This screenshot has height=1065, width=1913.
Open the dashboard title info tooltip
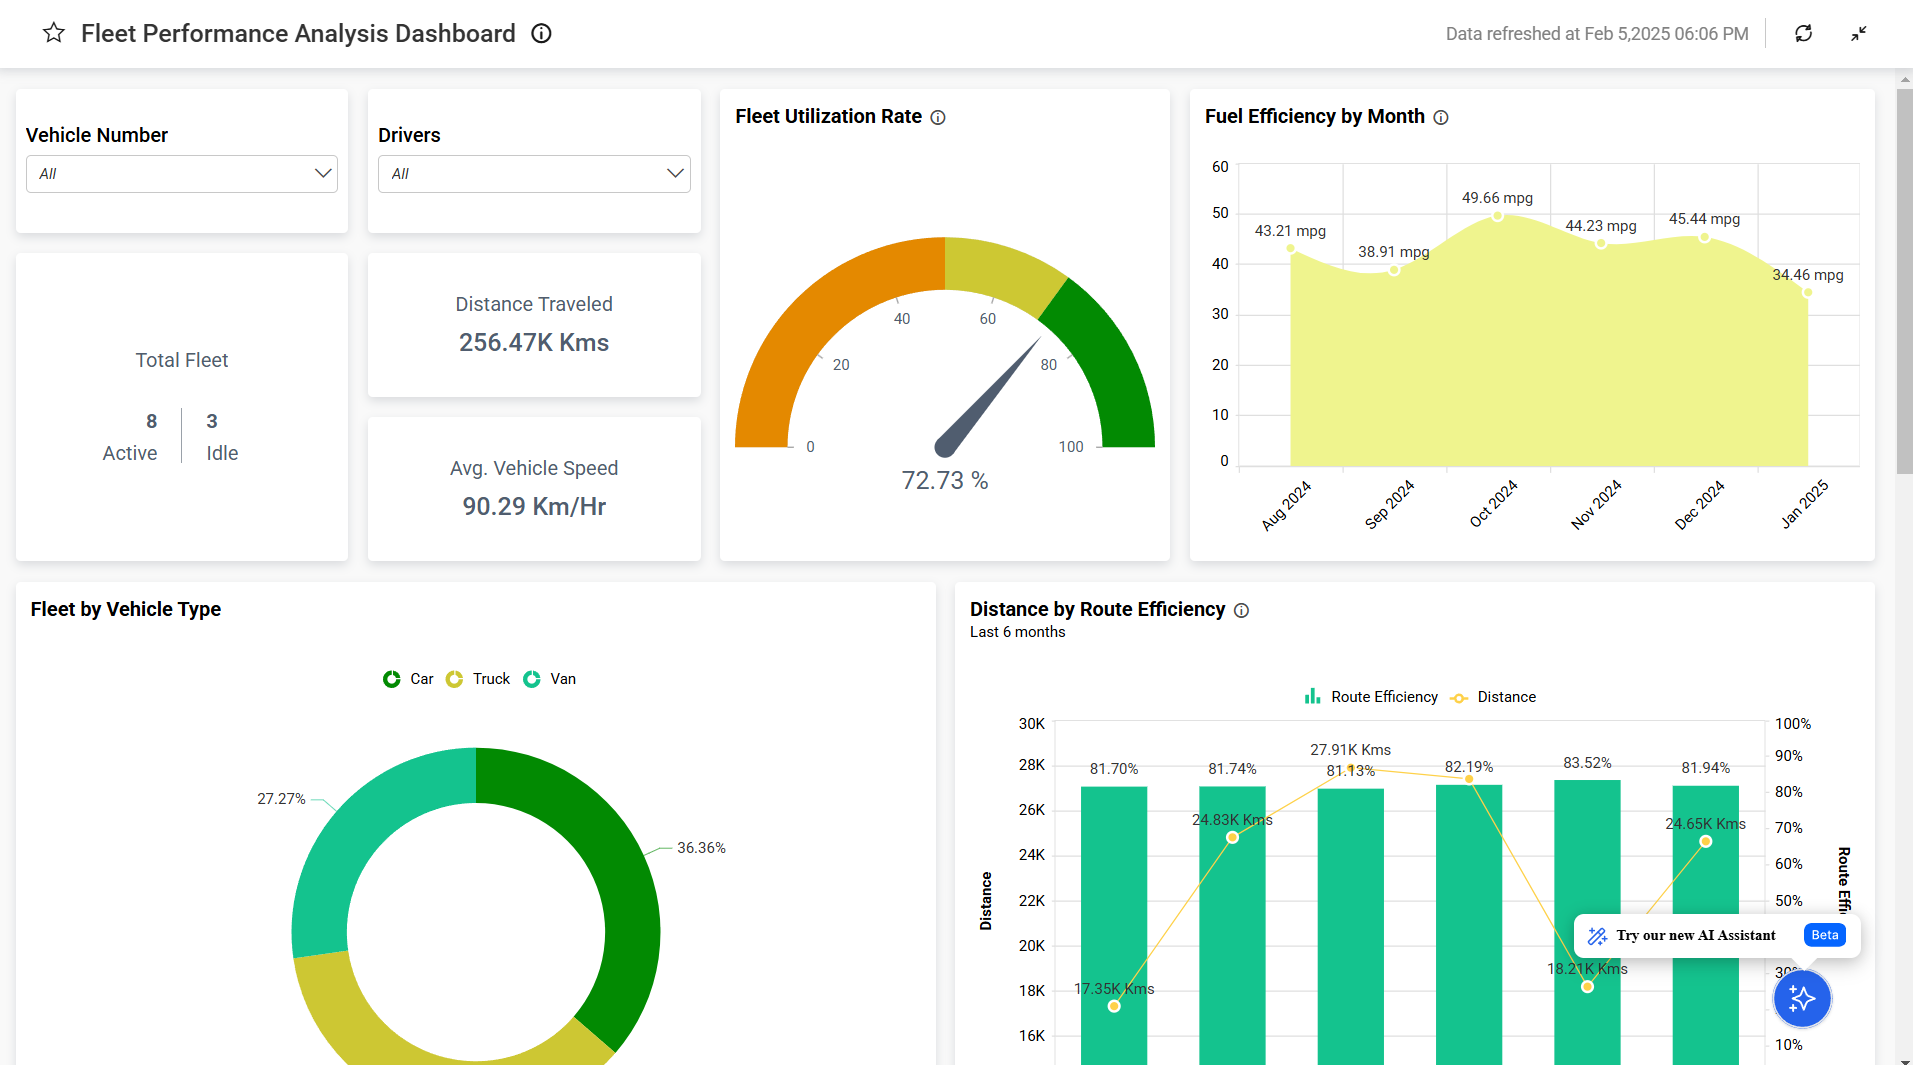click(540, 33)
